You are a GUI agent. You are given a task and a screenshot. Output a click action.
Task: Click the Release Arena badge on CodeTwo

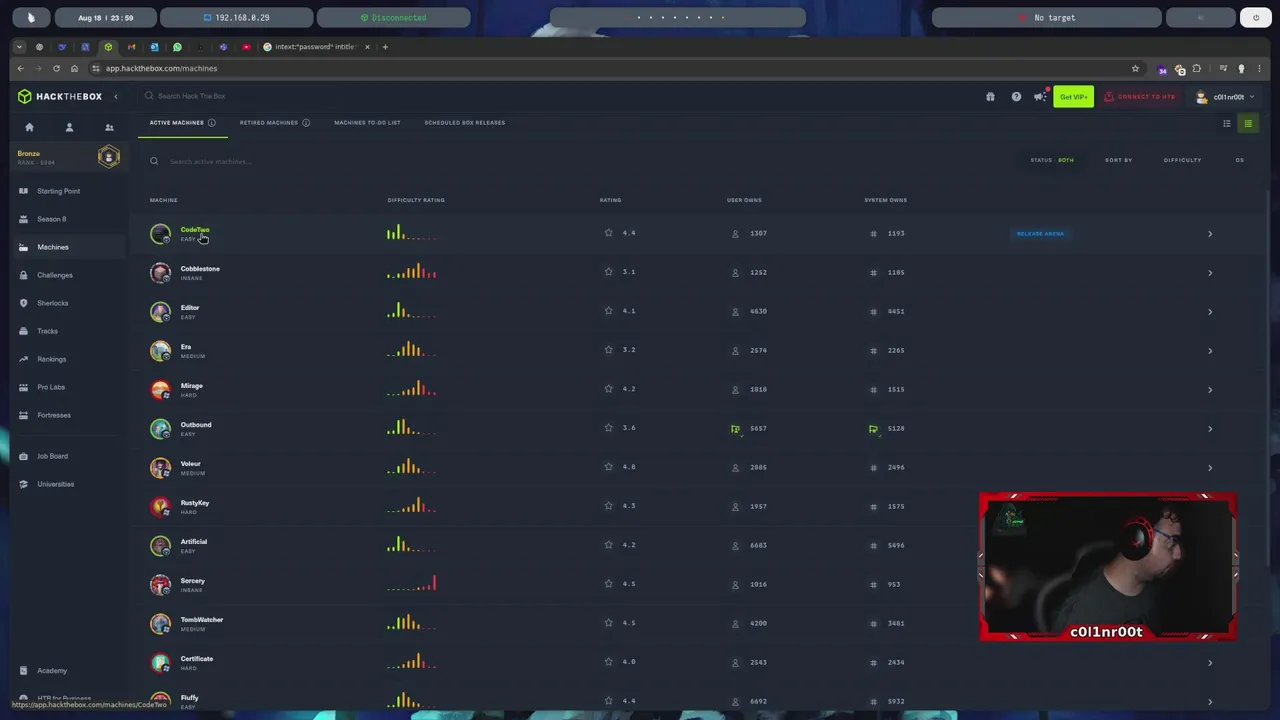pos(1040,234)
